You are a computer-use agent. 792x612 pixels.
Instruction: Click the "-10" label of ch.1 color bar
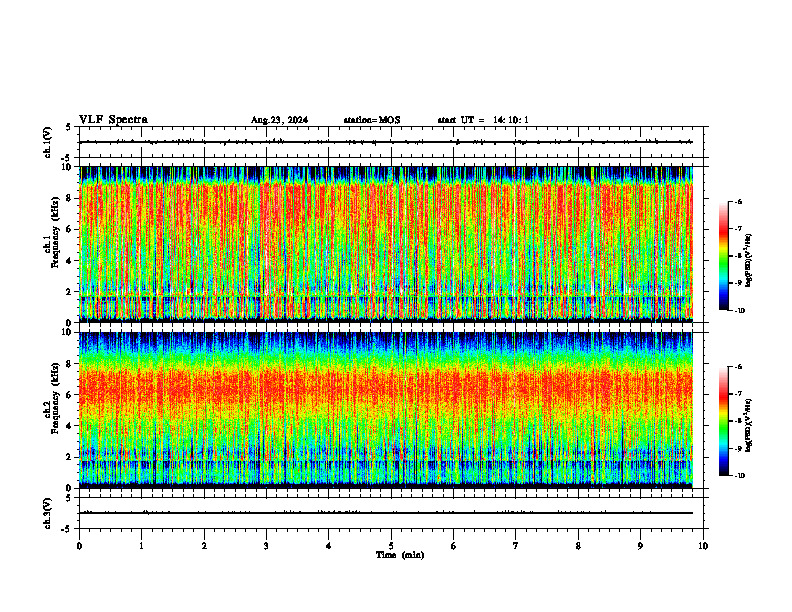(739, 311)
